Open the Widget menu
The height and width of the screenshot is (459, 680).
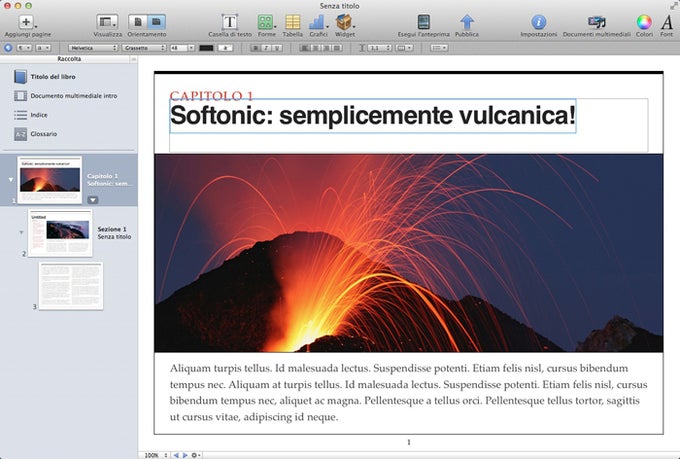point(344,22)
